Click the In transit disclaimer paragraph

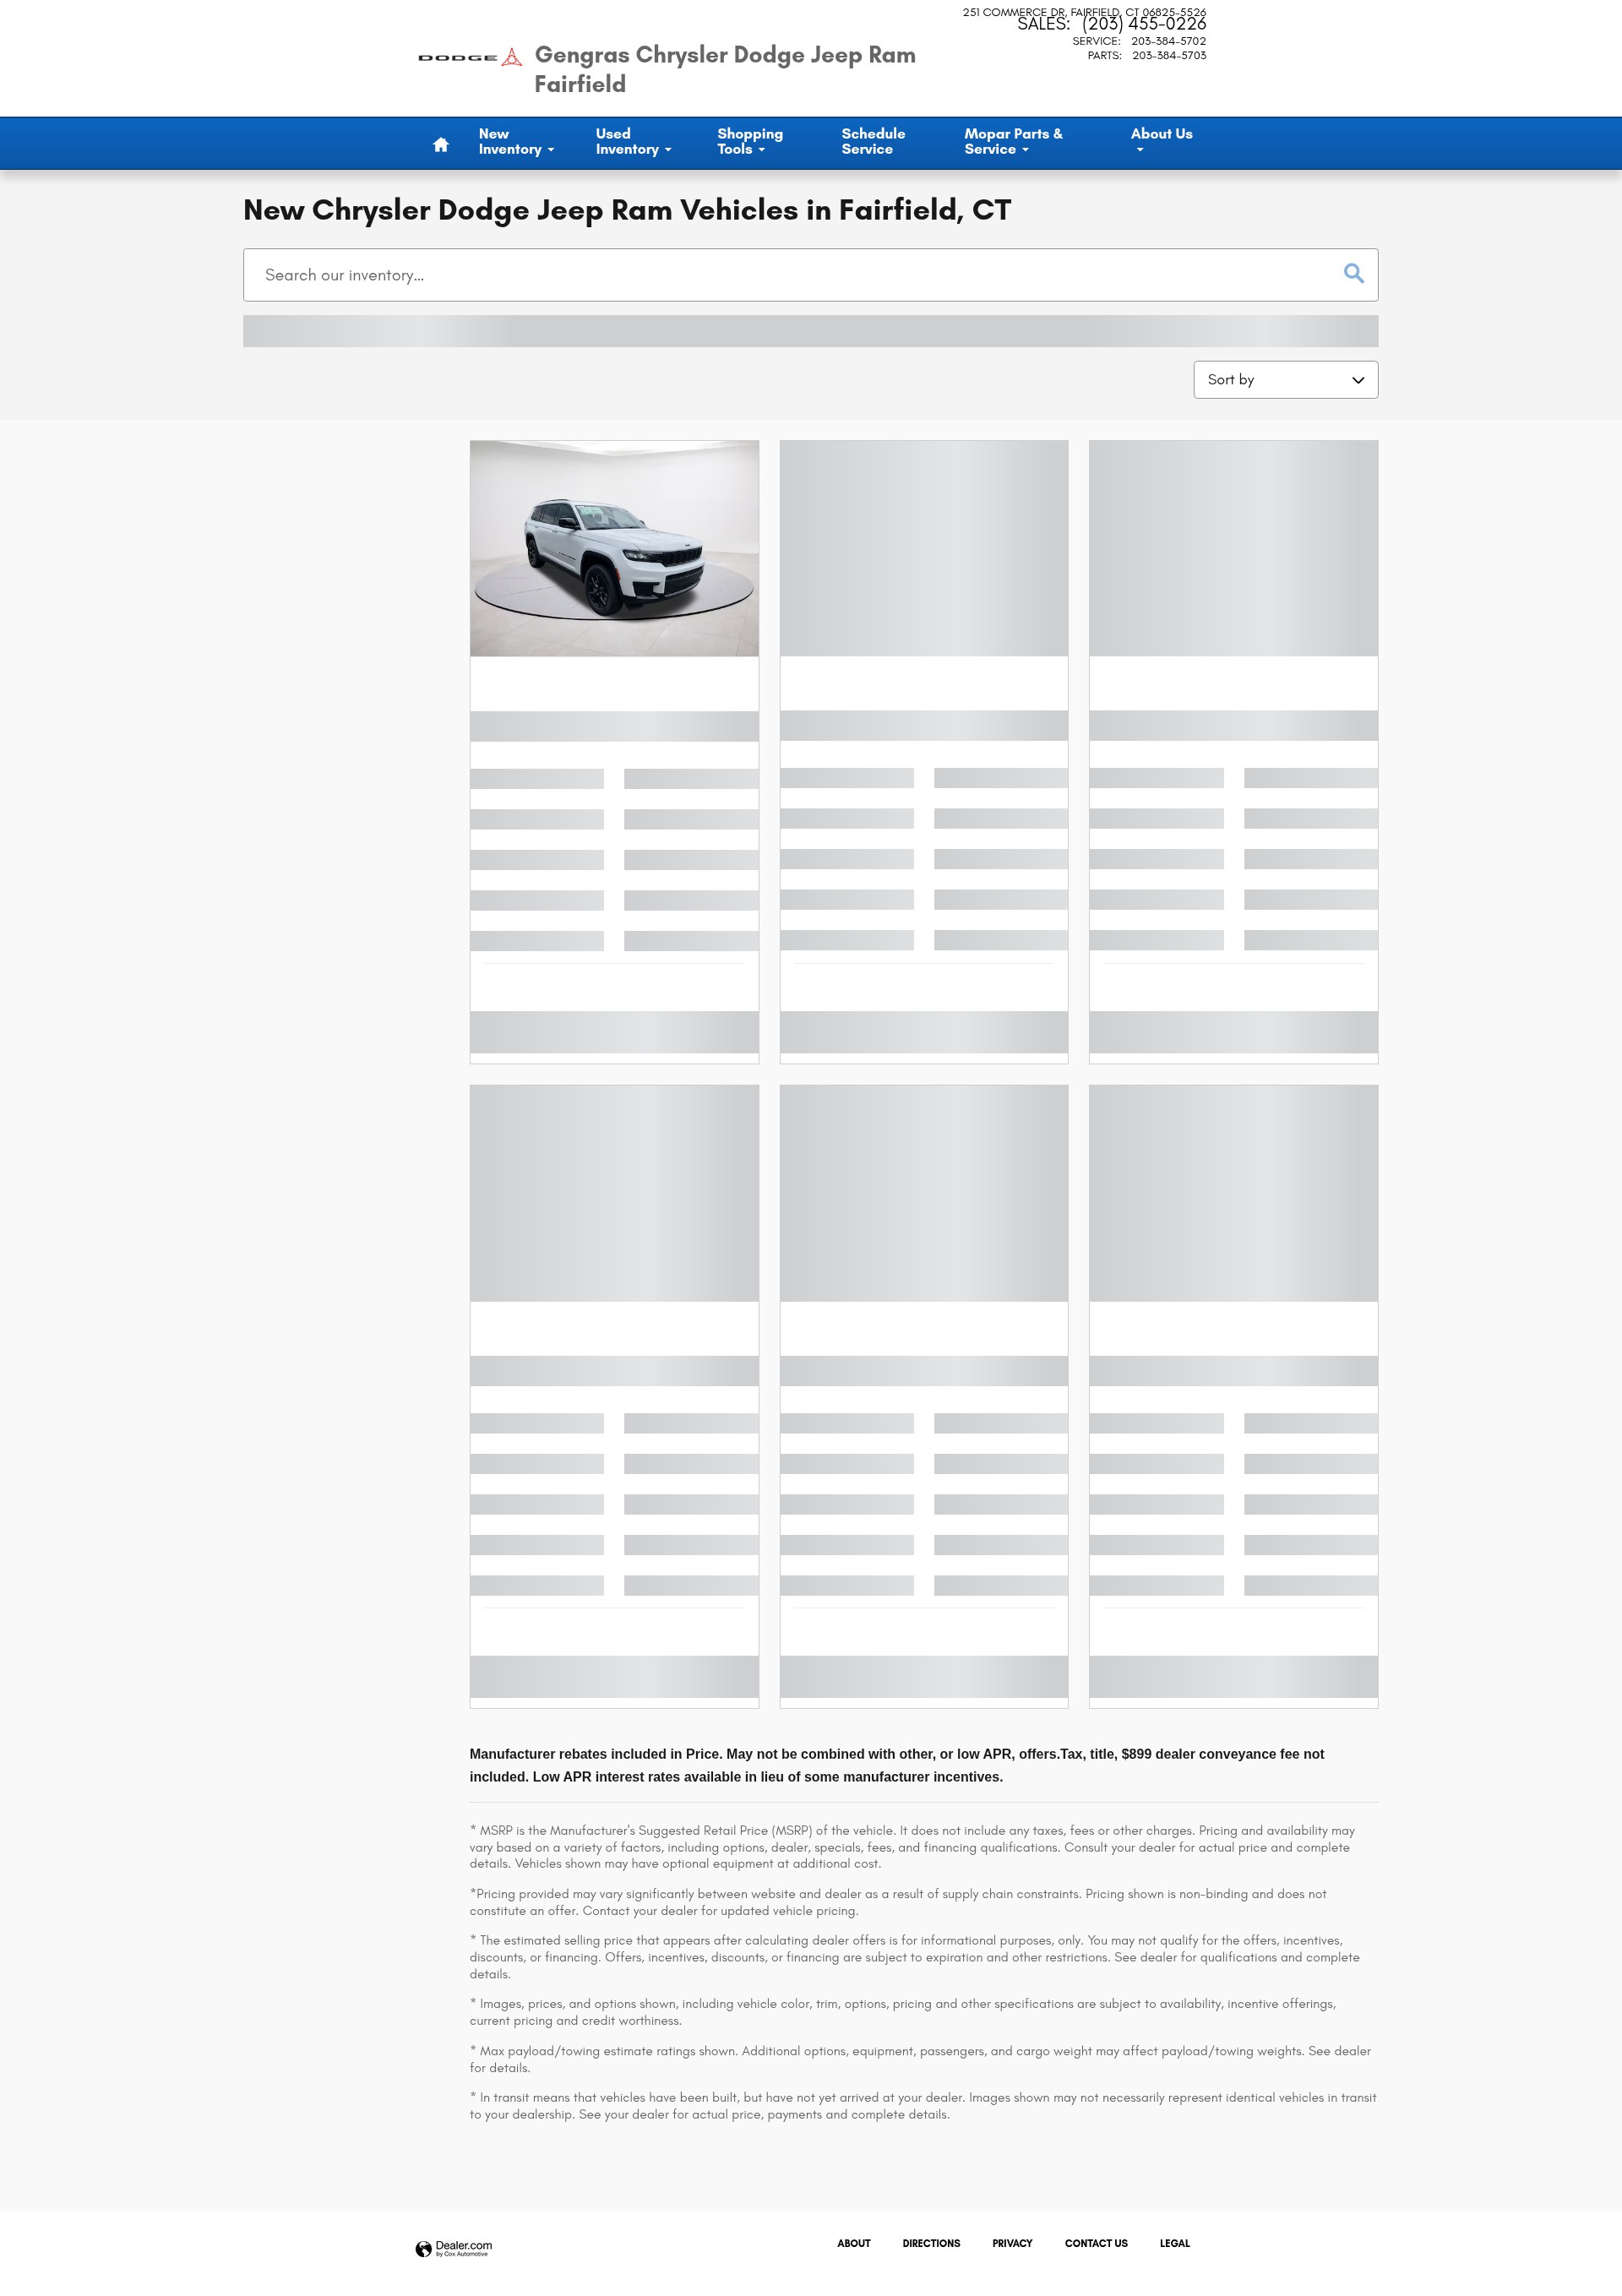[923, 2106]
